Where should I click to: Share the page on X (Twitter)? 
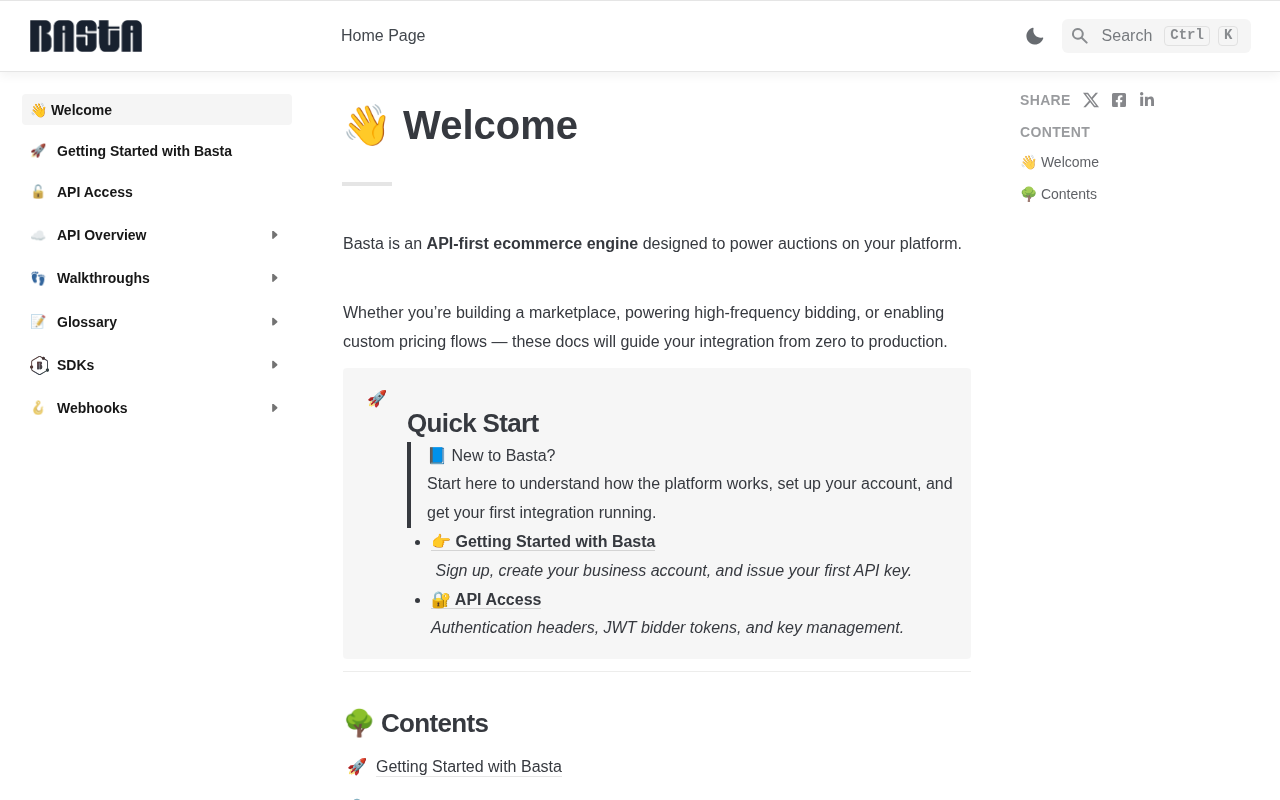click(1091, 100)
